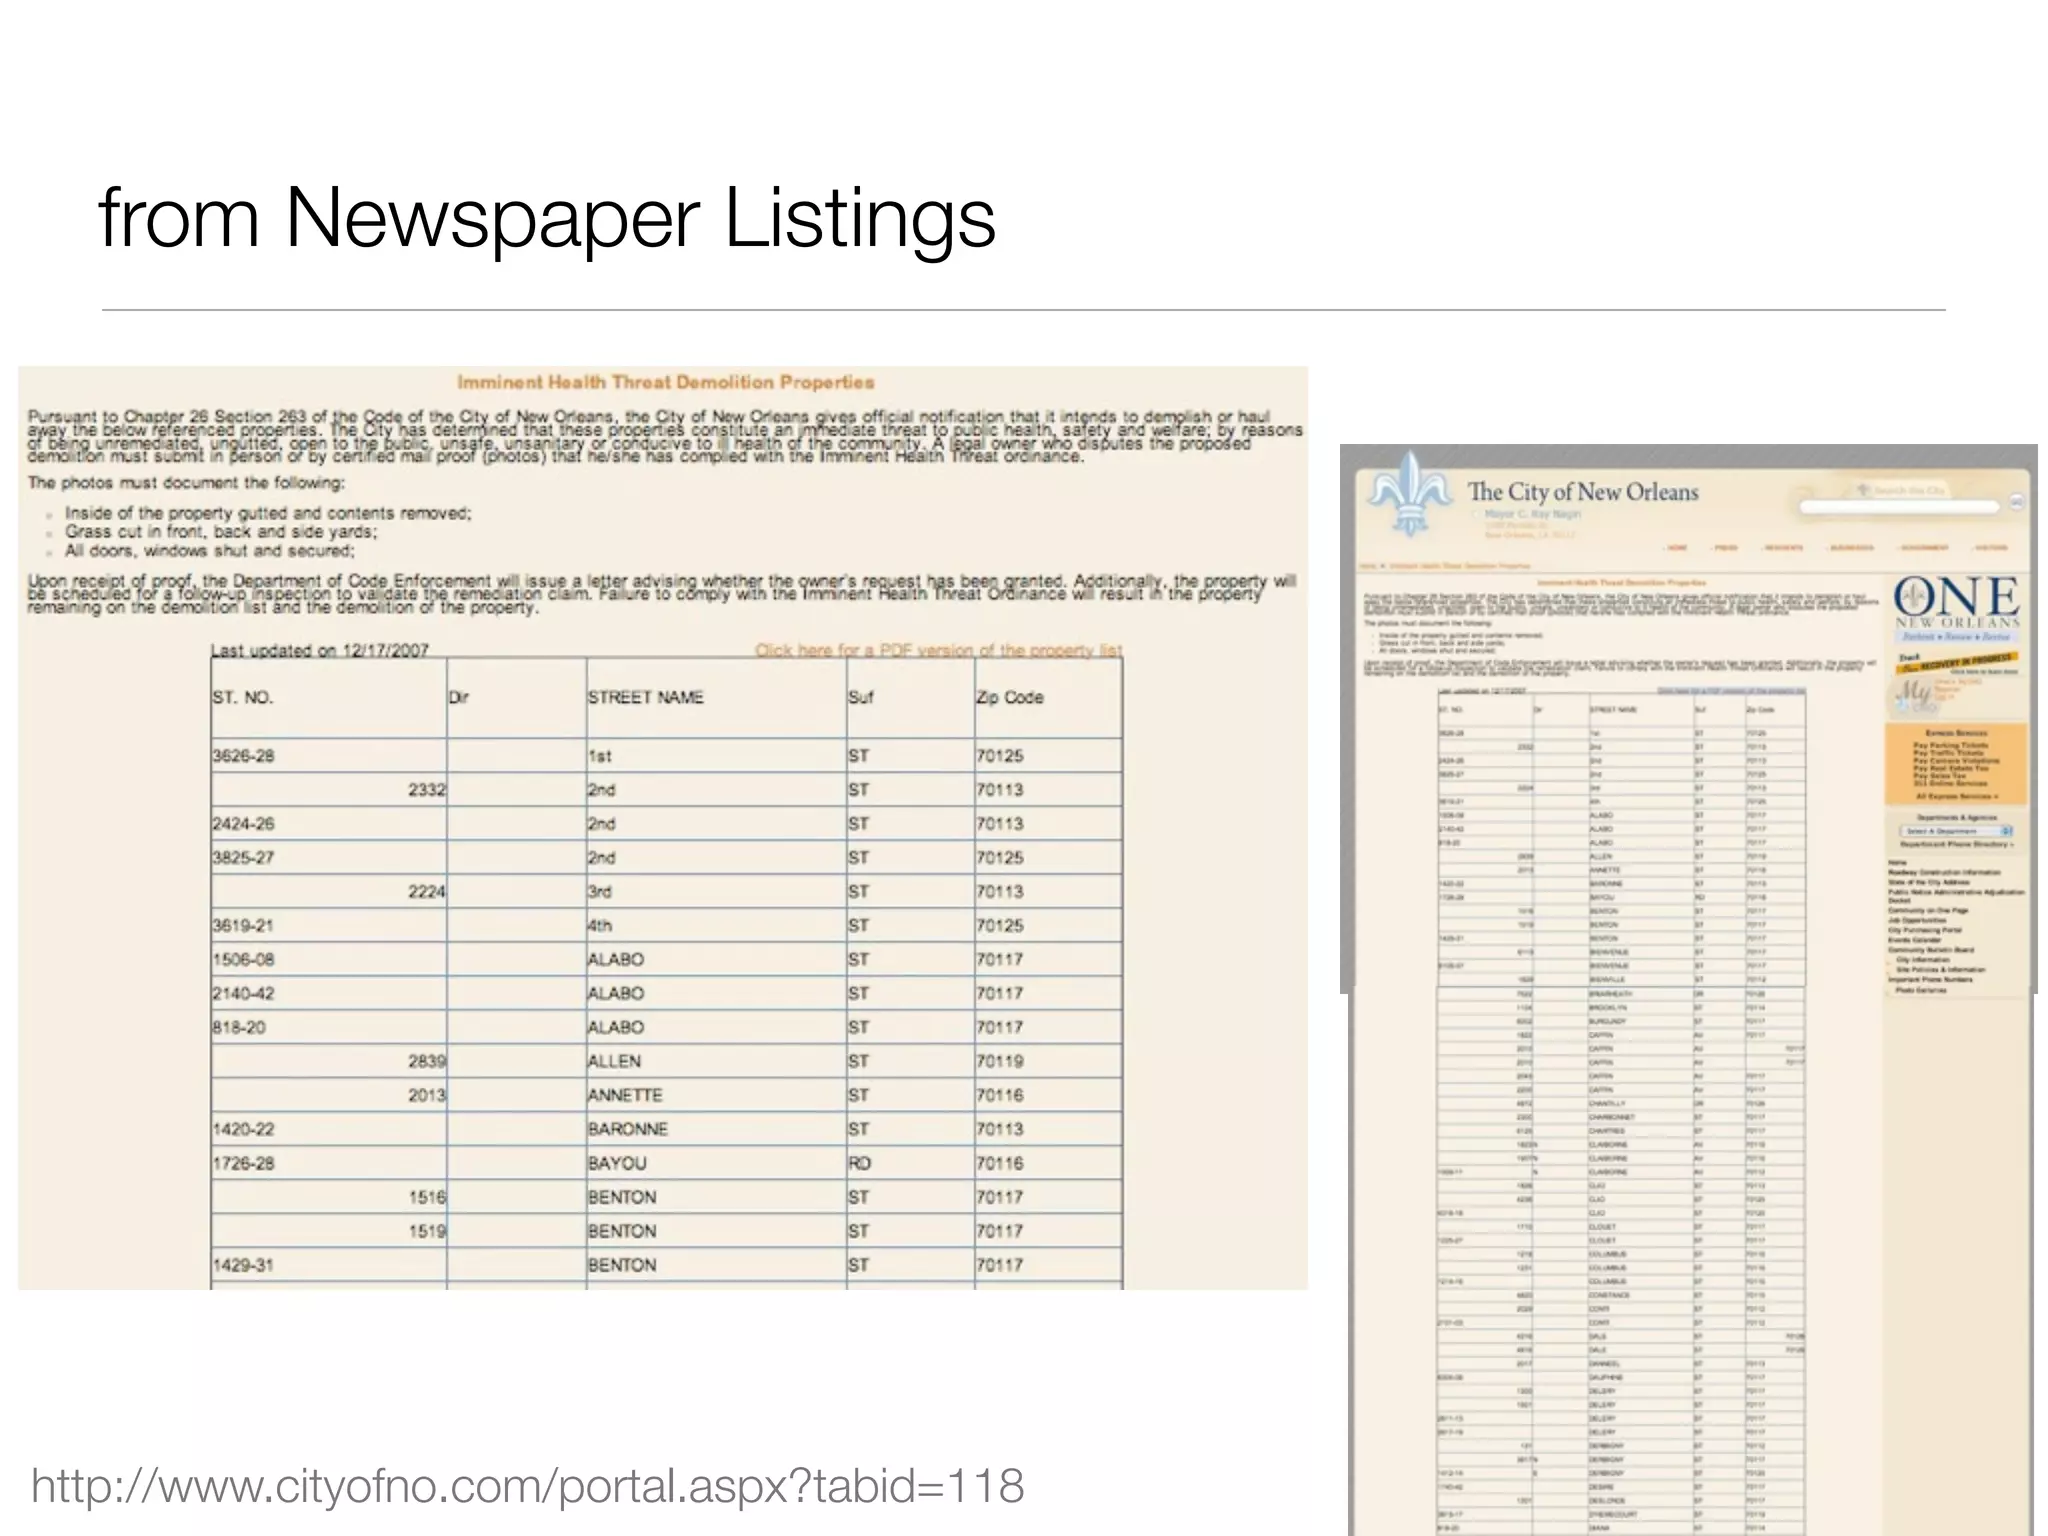The width and height of the screenshot is (2048, 1536).
Task: Open the HOME navigation item
Action: point(1676,548)
